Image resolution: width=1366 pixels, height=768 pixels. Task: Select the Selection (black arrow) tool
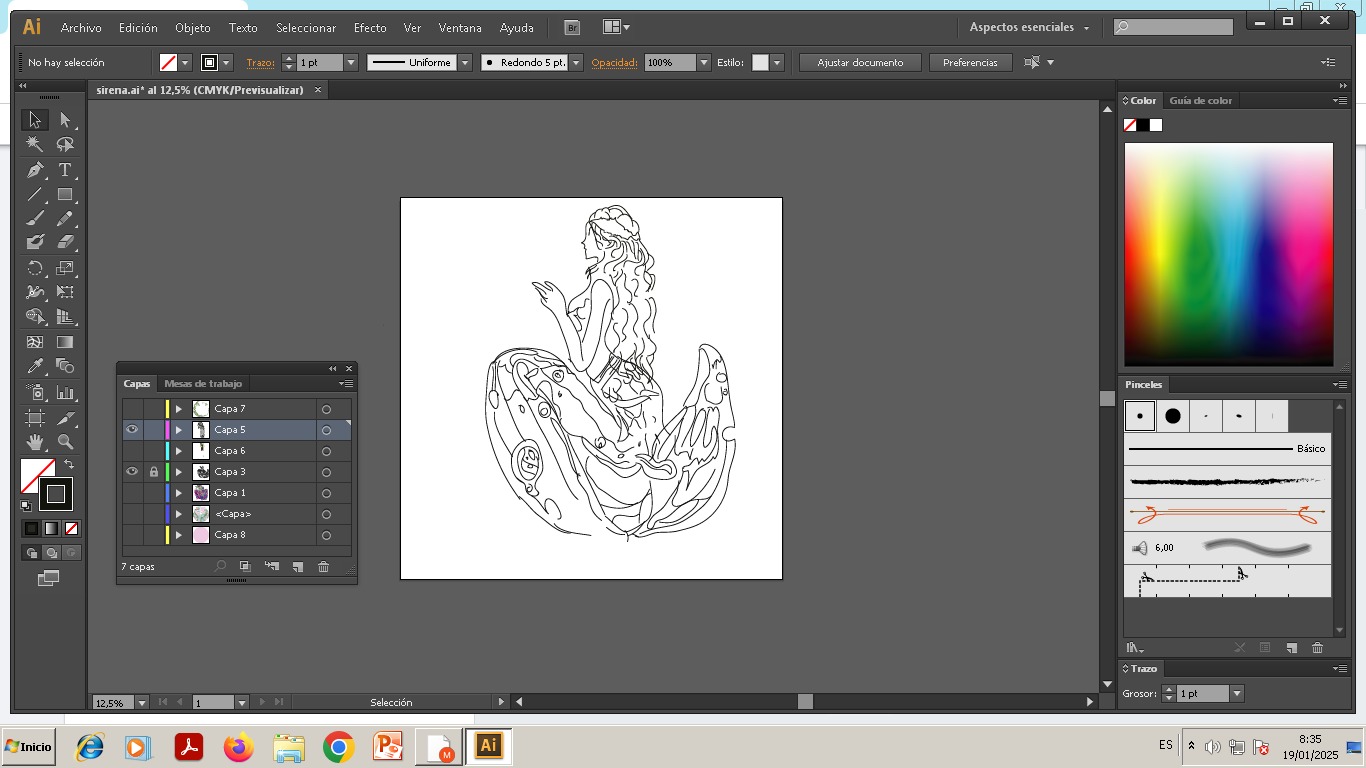pyautogui.click(x=35, y=120)
